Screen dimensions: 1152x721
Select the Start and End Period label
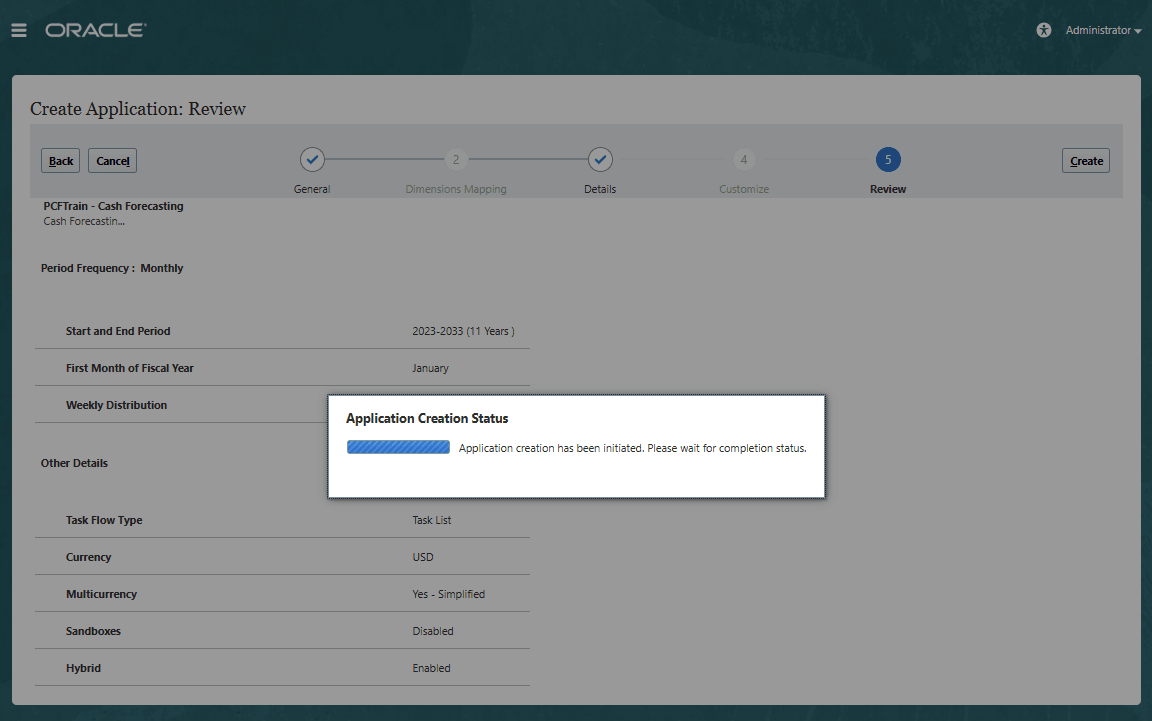118,331
